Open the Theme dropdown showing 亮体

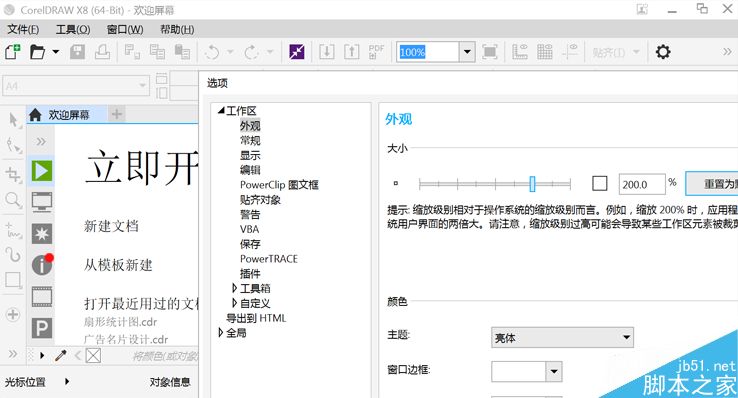click(x=562, y=337)
